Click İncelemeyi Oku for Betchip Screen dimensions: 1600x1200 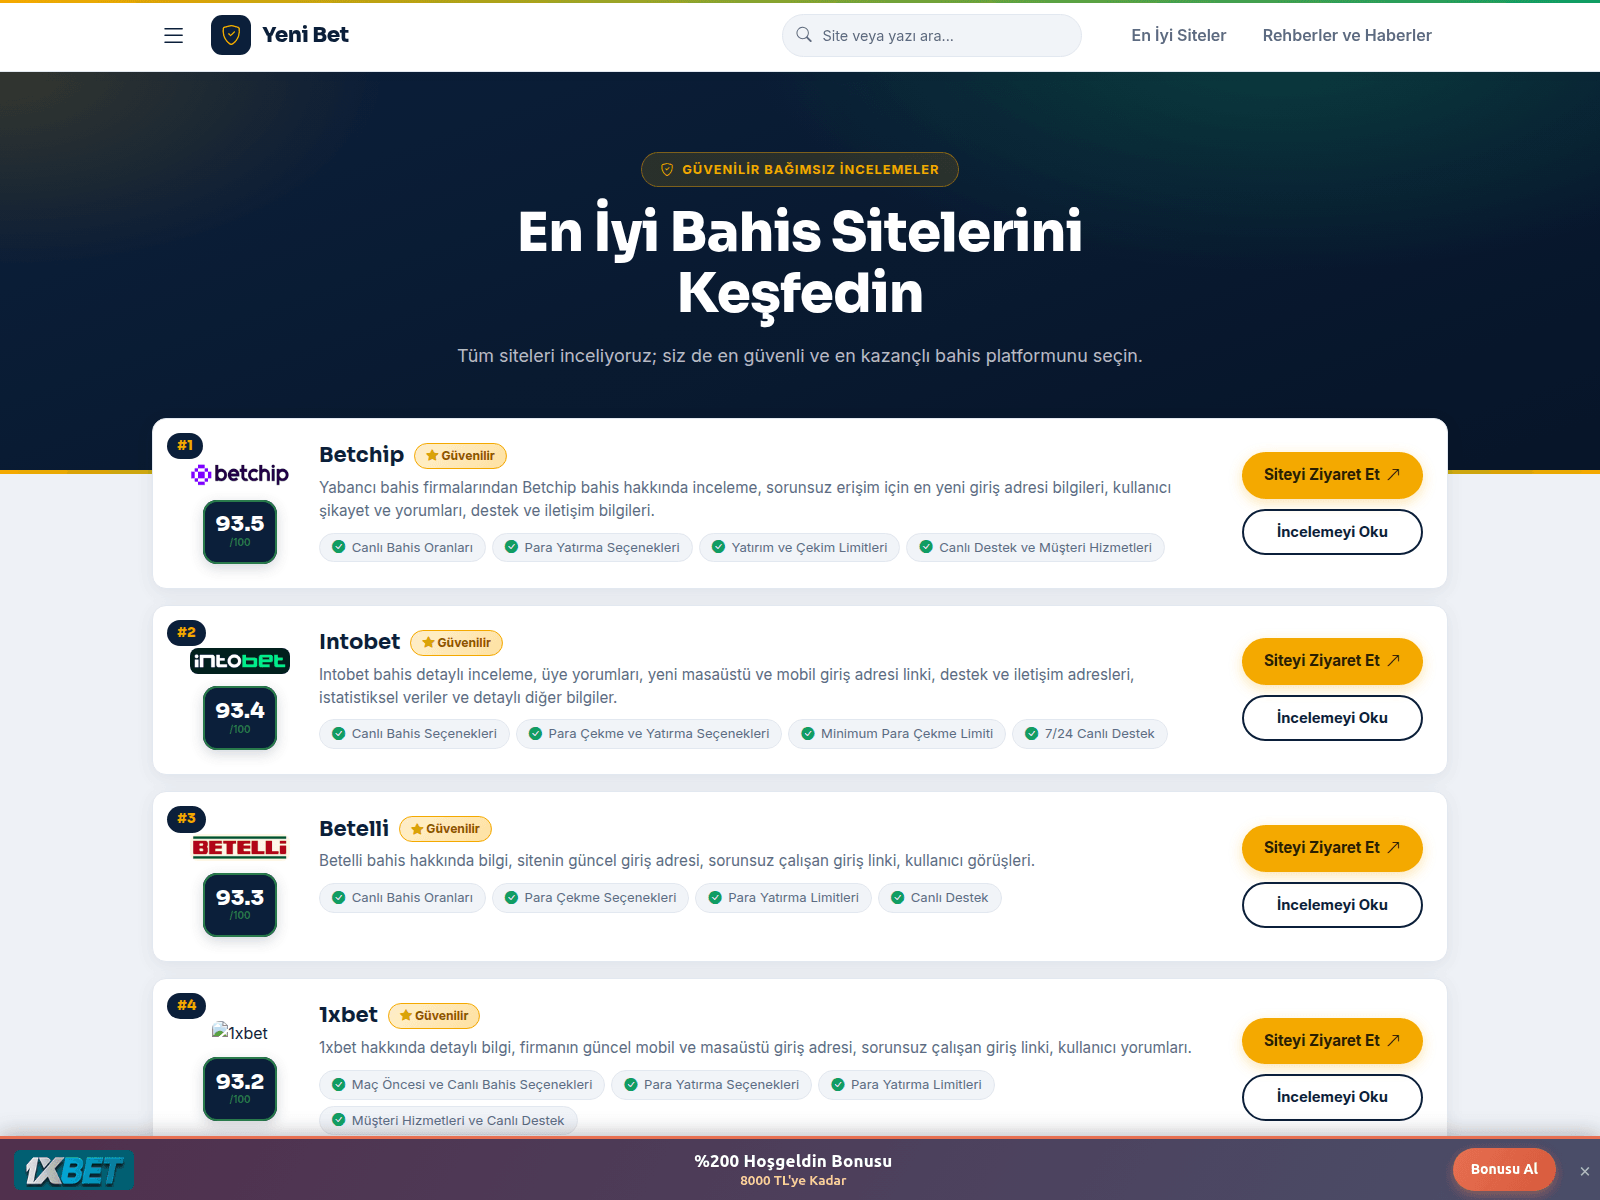(x=1332, y=532)
